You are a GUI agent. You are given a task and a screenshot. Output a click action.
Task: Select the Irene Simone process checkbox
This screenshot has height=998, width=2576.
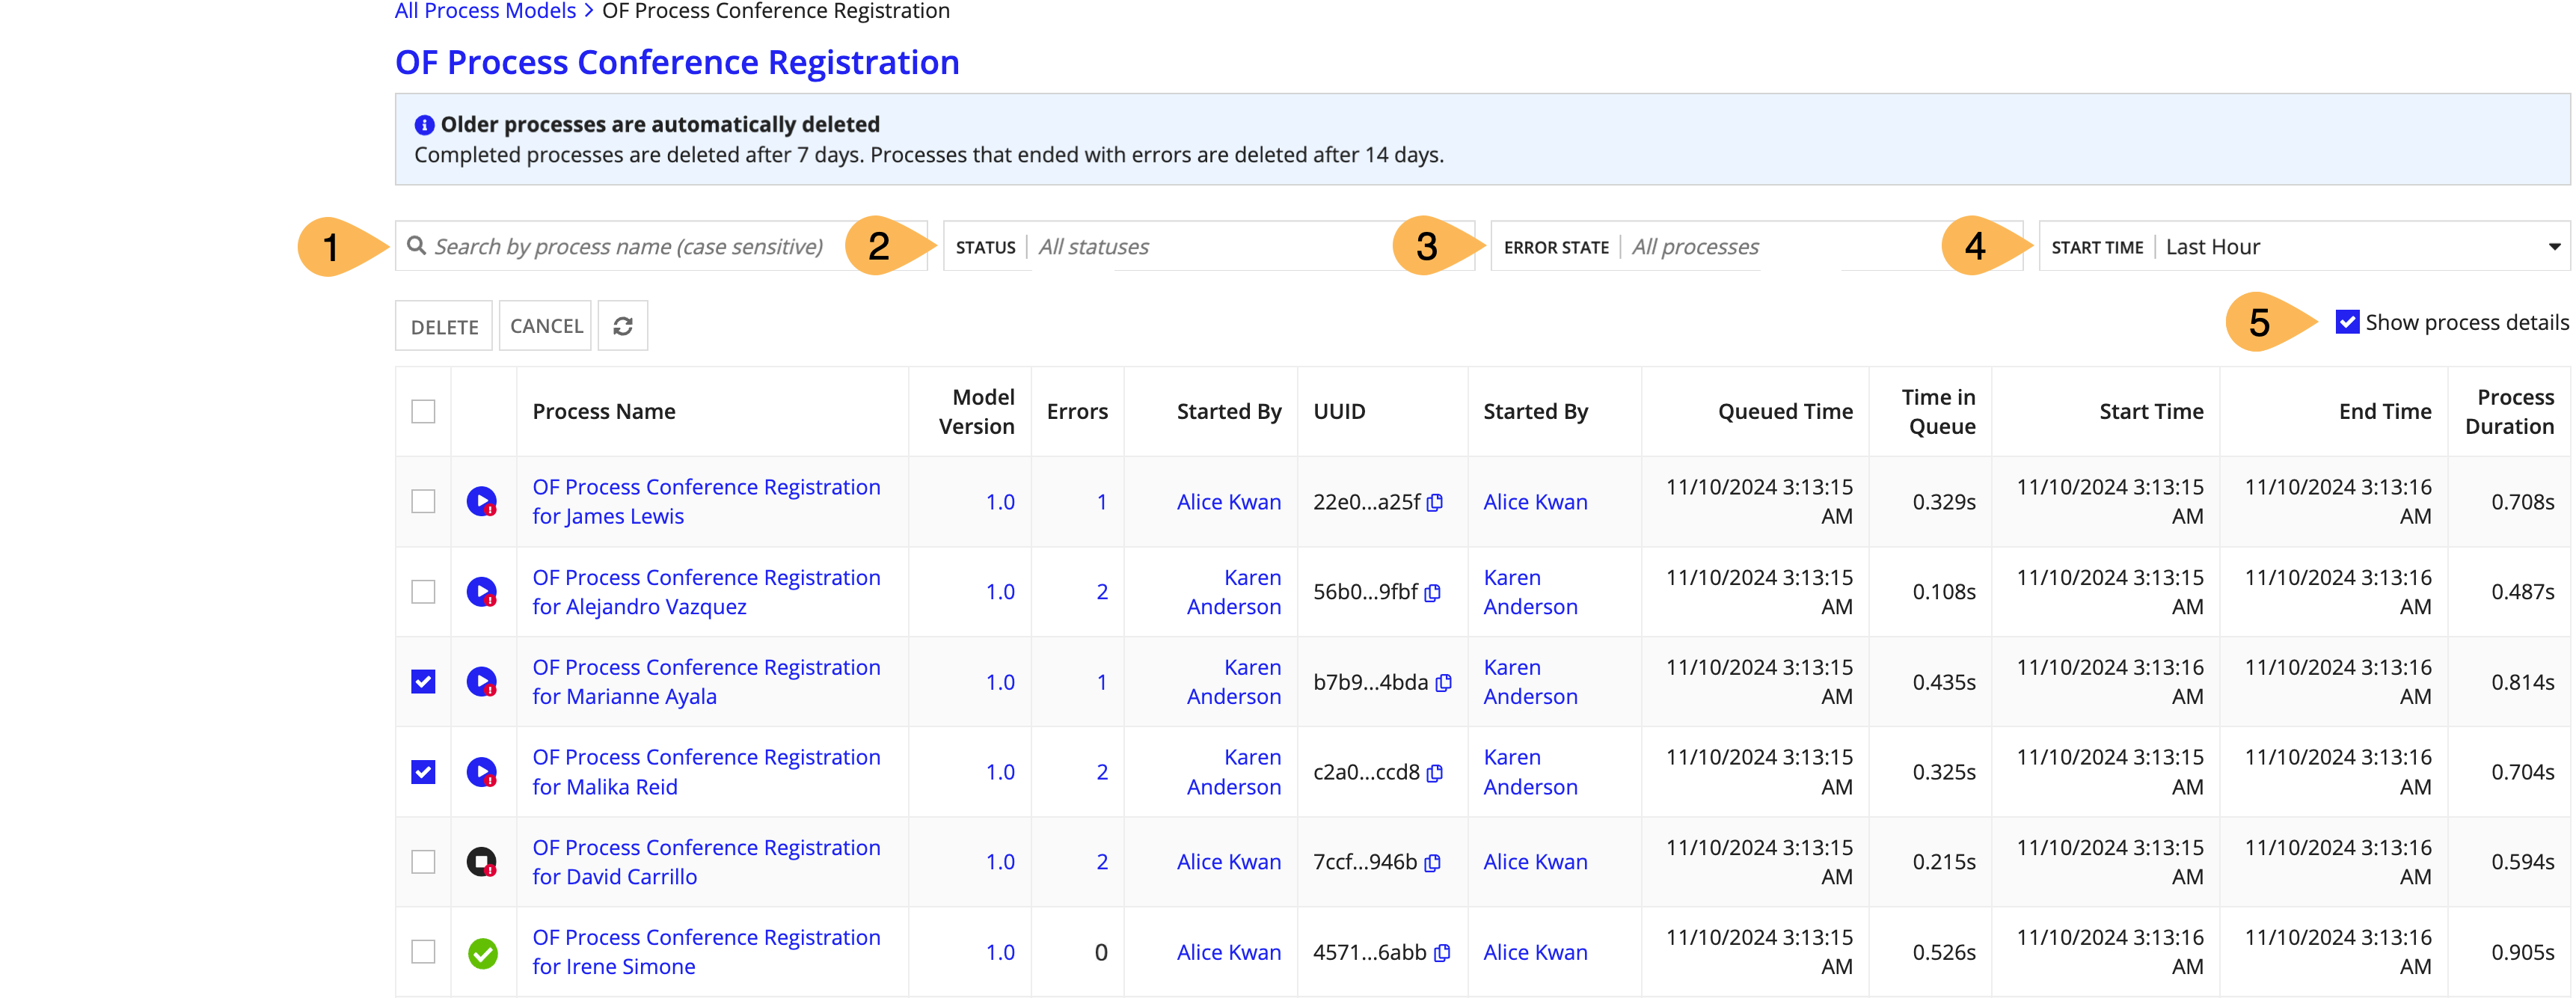[x=423, y=951]
